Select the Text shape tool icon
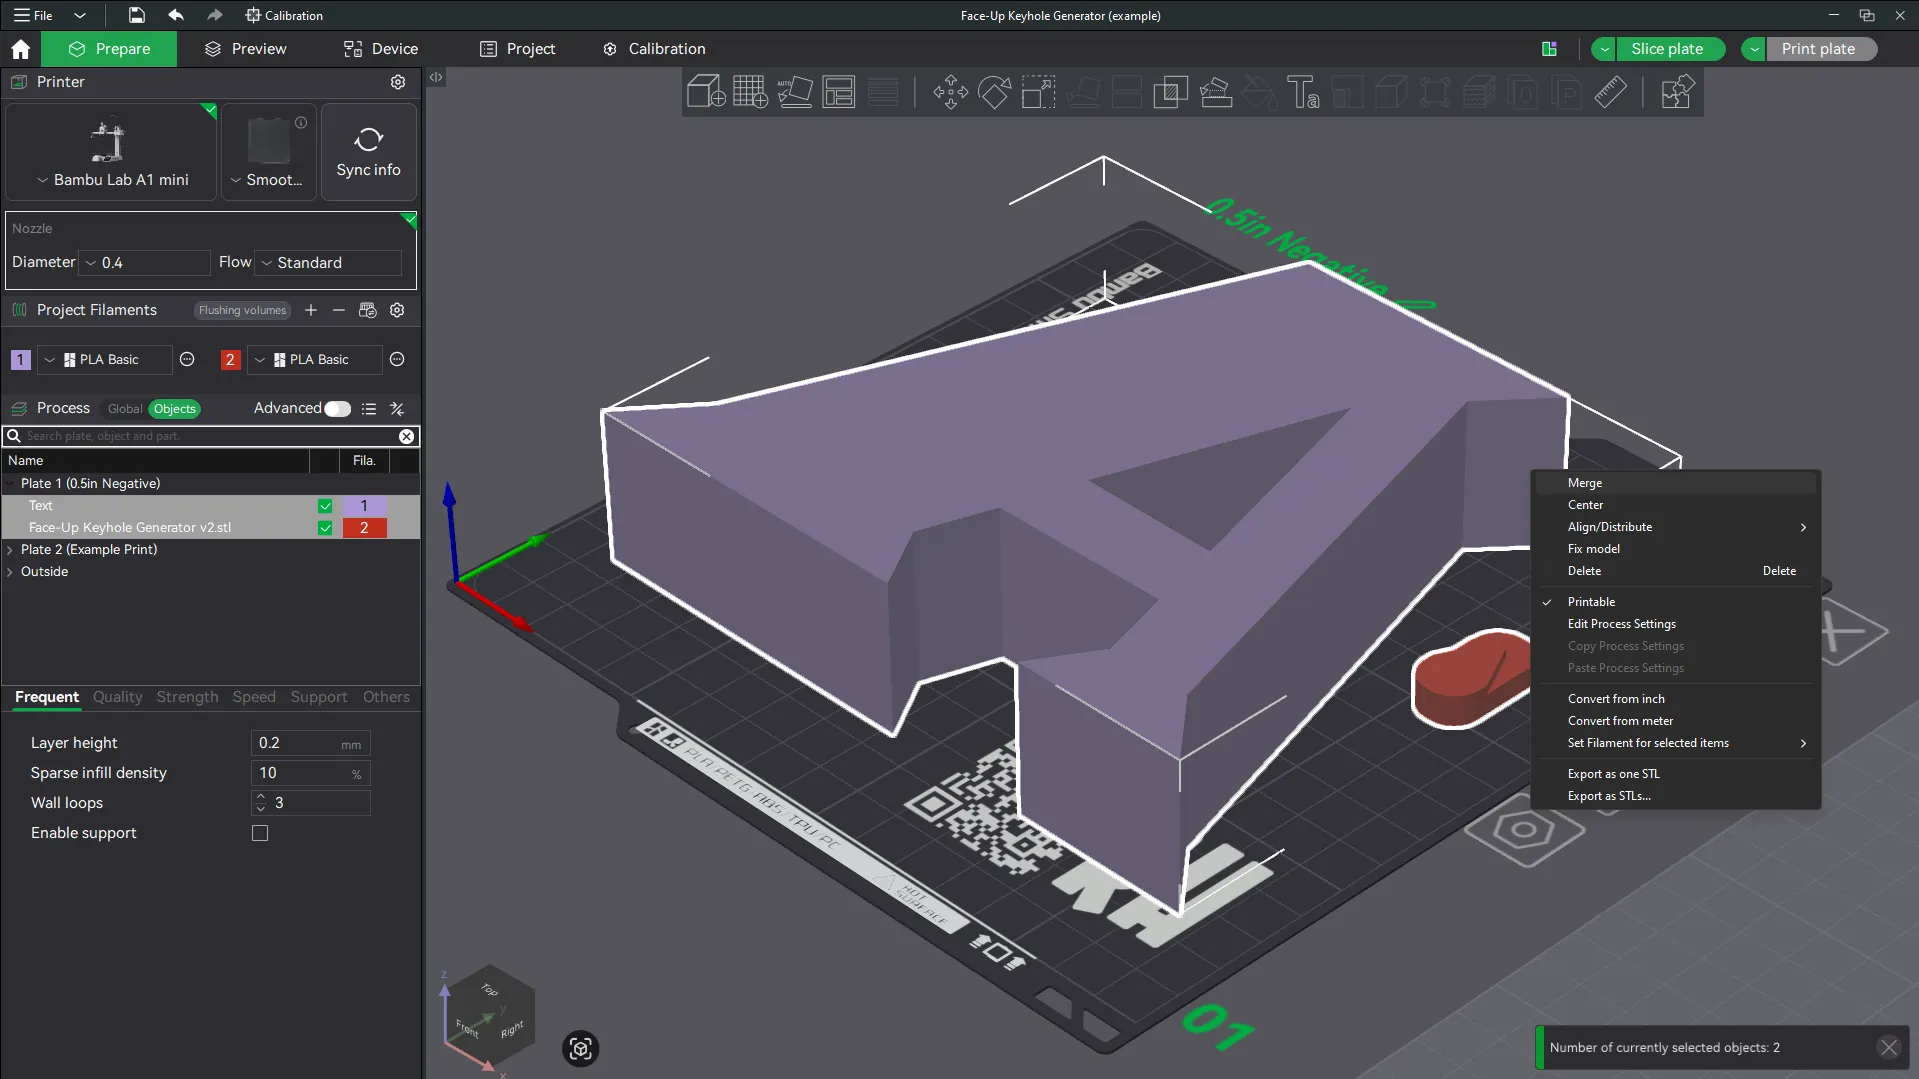The width and height of the screenshot is (1919, 1079). [1303, 92]
